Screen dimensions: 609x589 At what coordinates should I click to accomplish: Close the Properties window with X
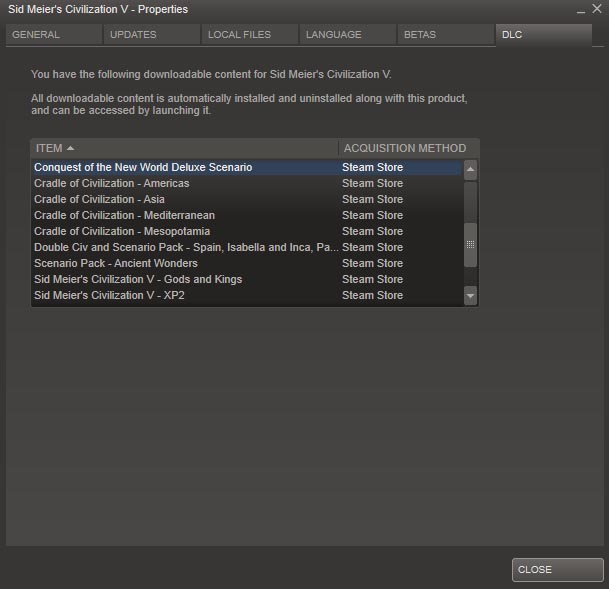click(x=597, y=9)
